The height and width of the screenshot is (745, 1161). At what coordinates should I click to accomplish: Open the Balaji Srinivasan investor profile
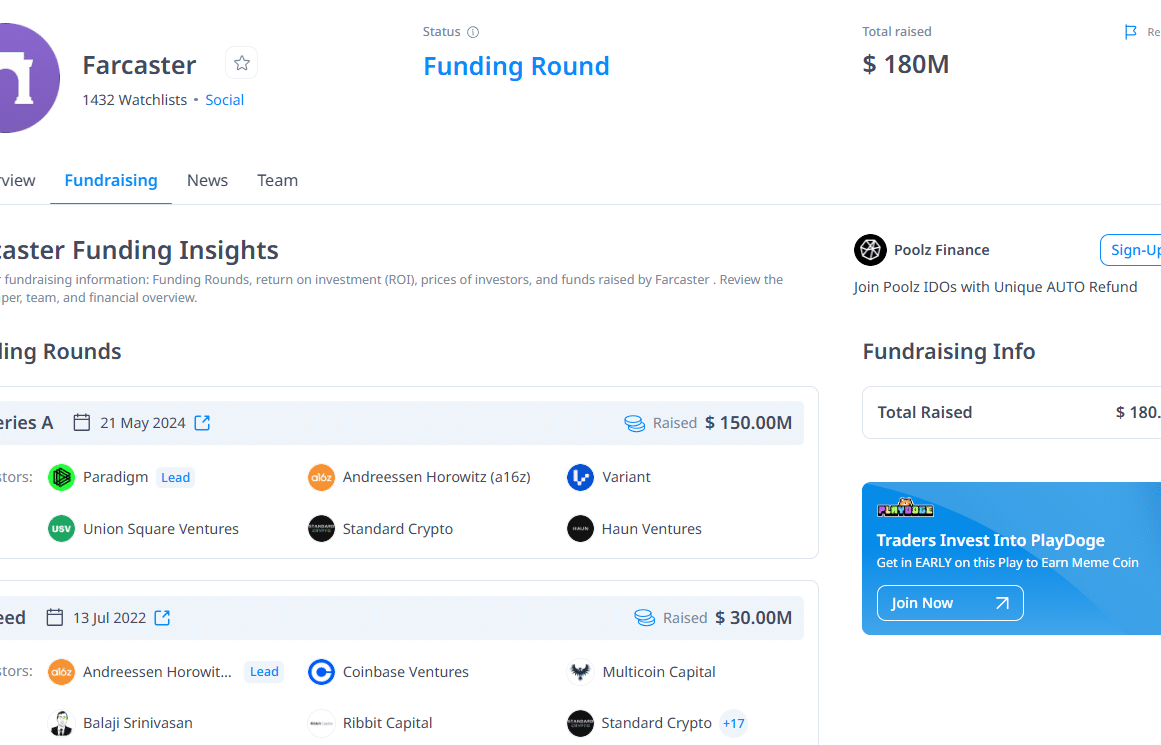point(137,723)
